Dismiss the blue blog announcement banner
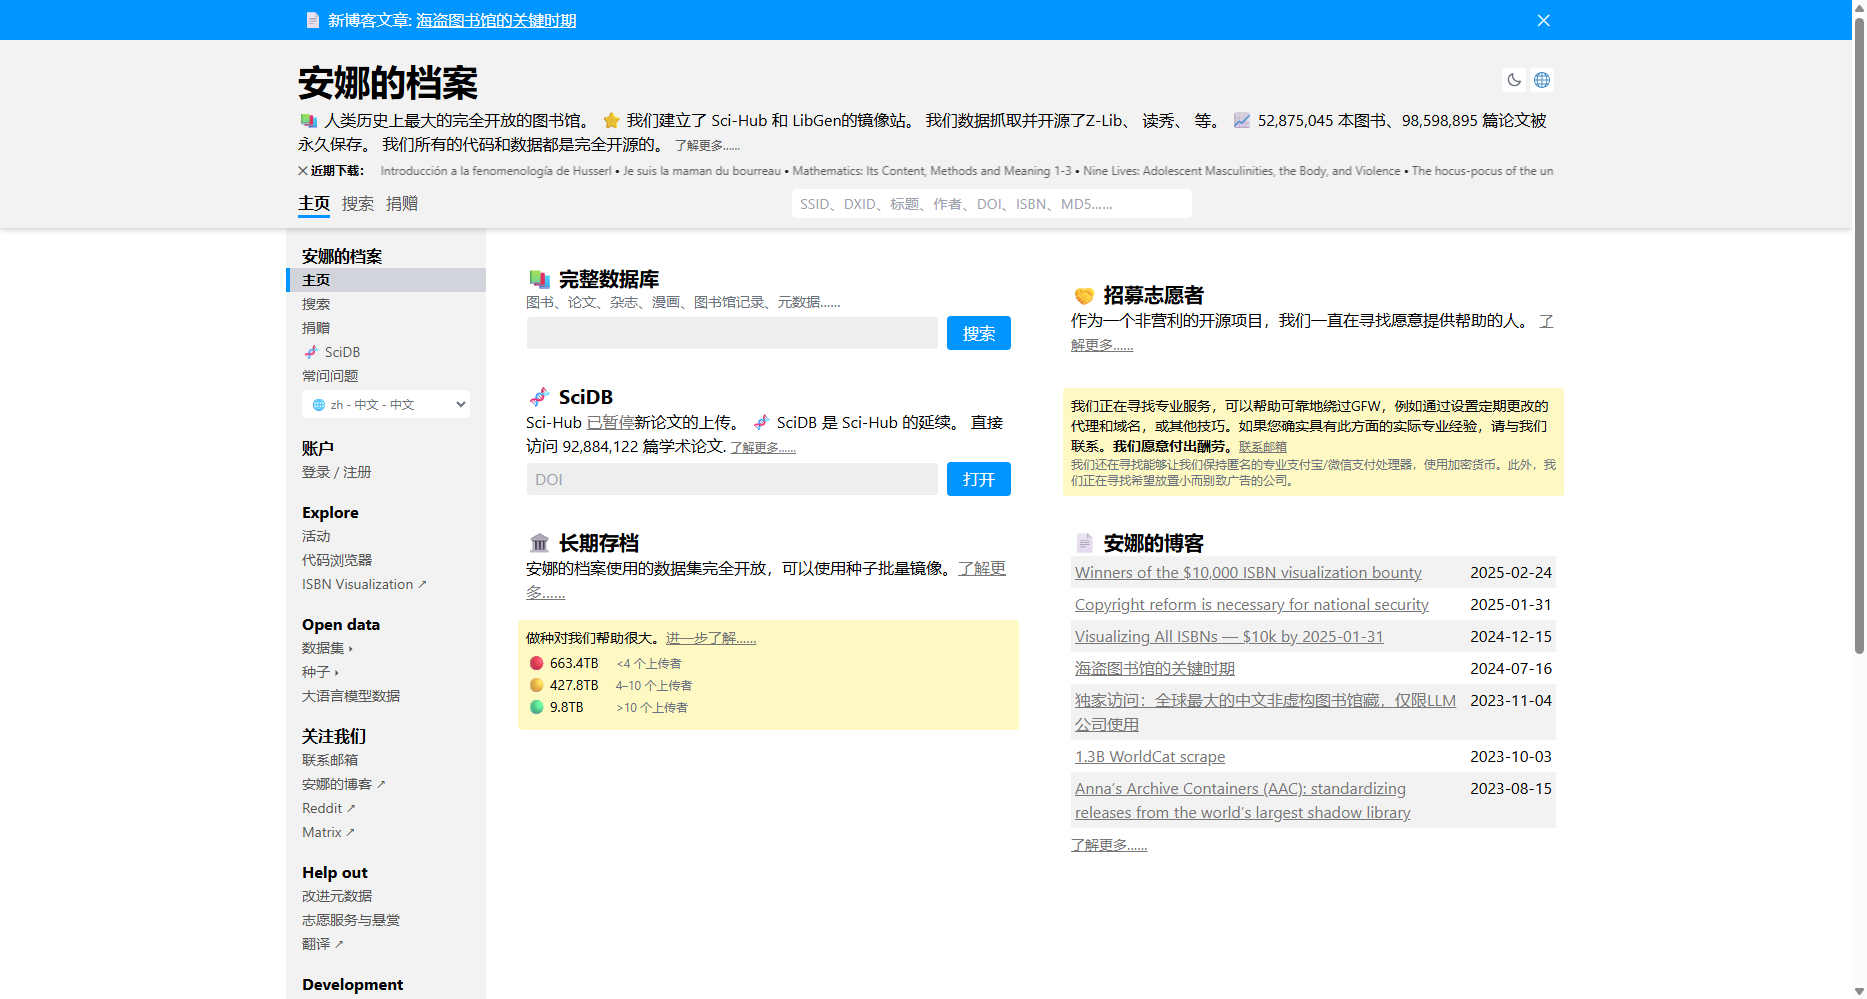This screenshot has height=999, width=1867. pos(1544,20)
